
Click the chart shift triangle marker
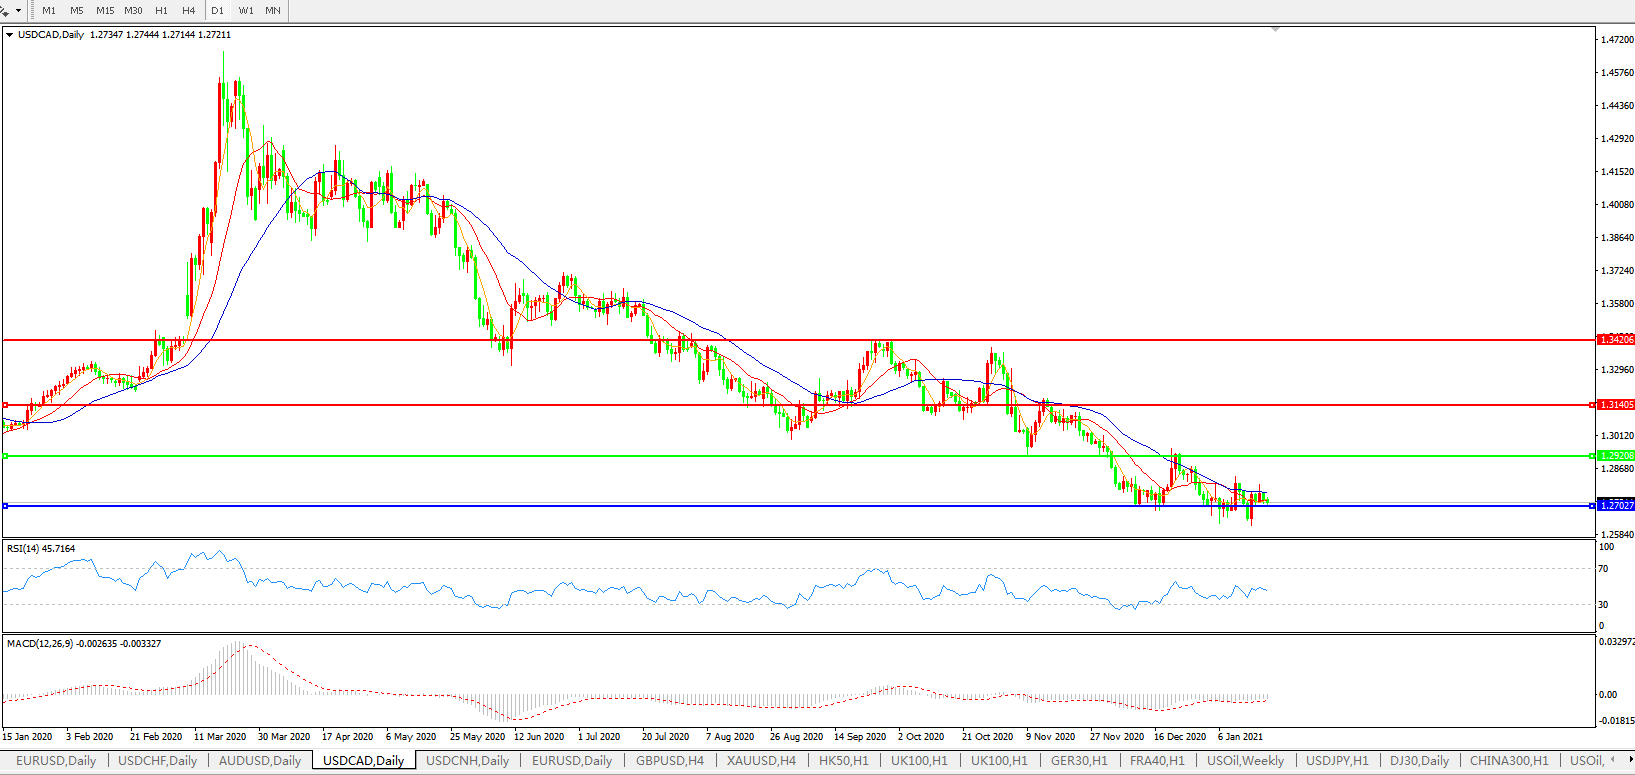click(x=1274, y=30)
